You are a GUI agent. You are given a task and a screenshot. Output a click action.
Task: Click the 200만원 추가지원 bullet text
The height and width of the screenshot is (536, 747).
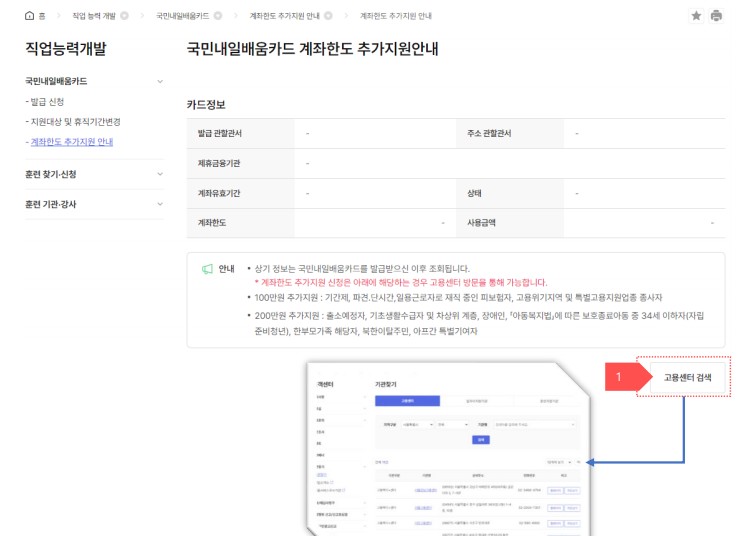(x=479, y=324)
